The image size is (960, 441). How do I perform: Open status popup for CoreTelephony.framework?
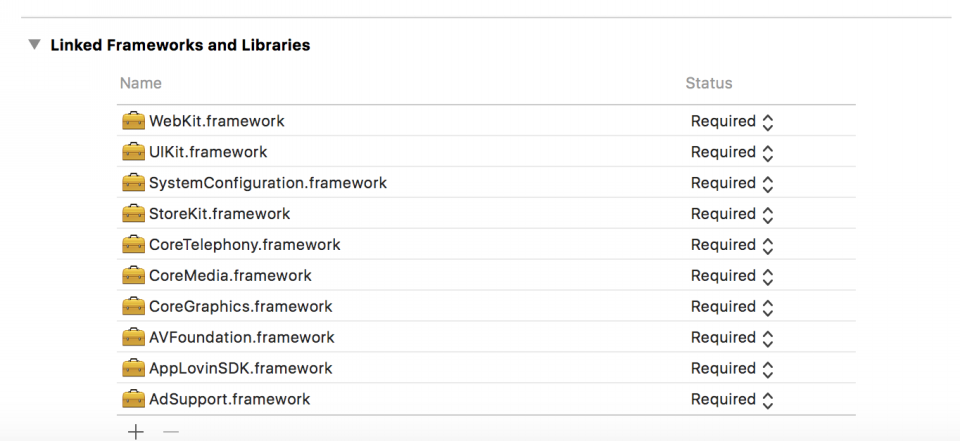[732, 245]
